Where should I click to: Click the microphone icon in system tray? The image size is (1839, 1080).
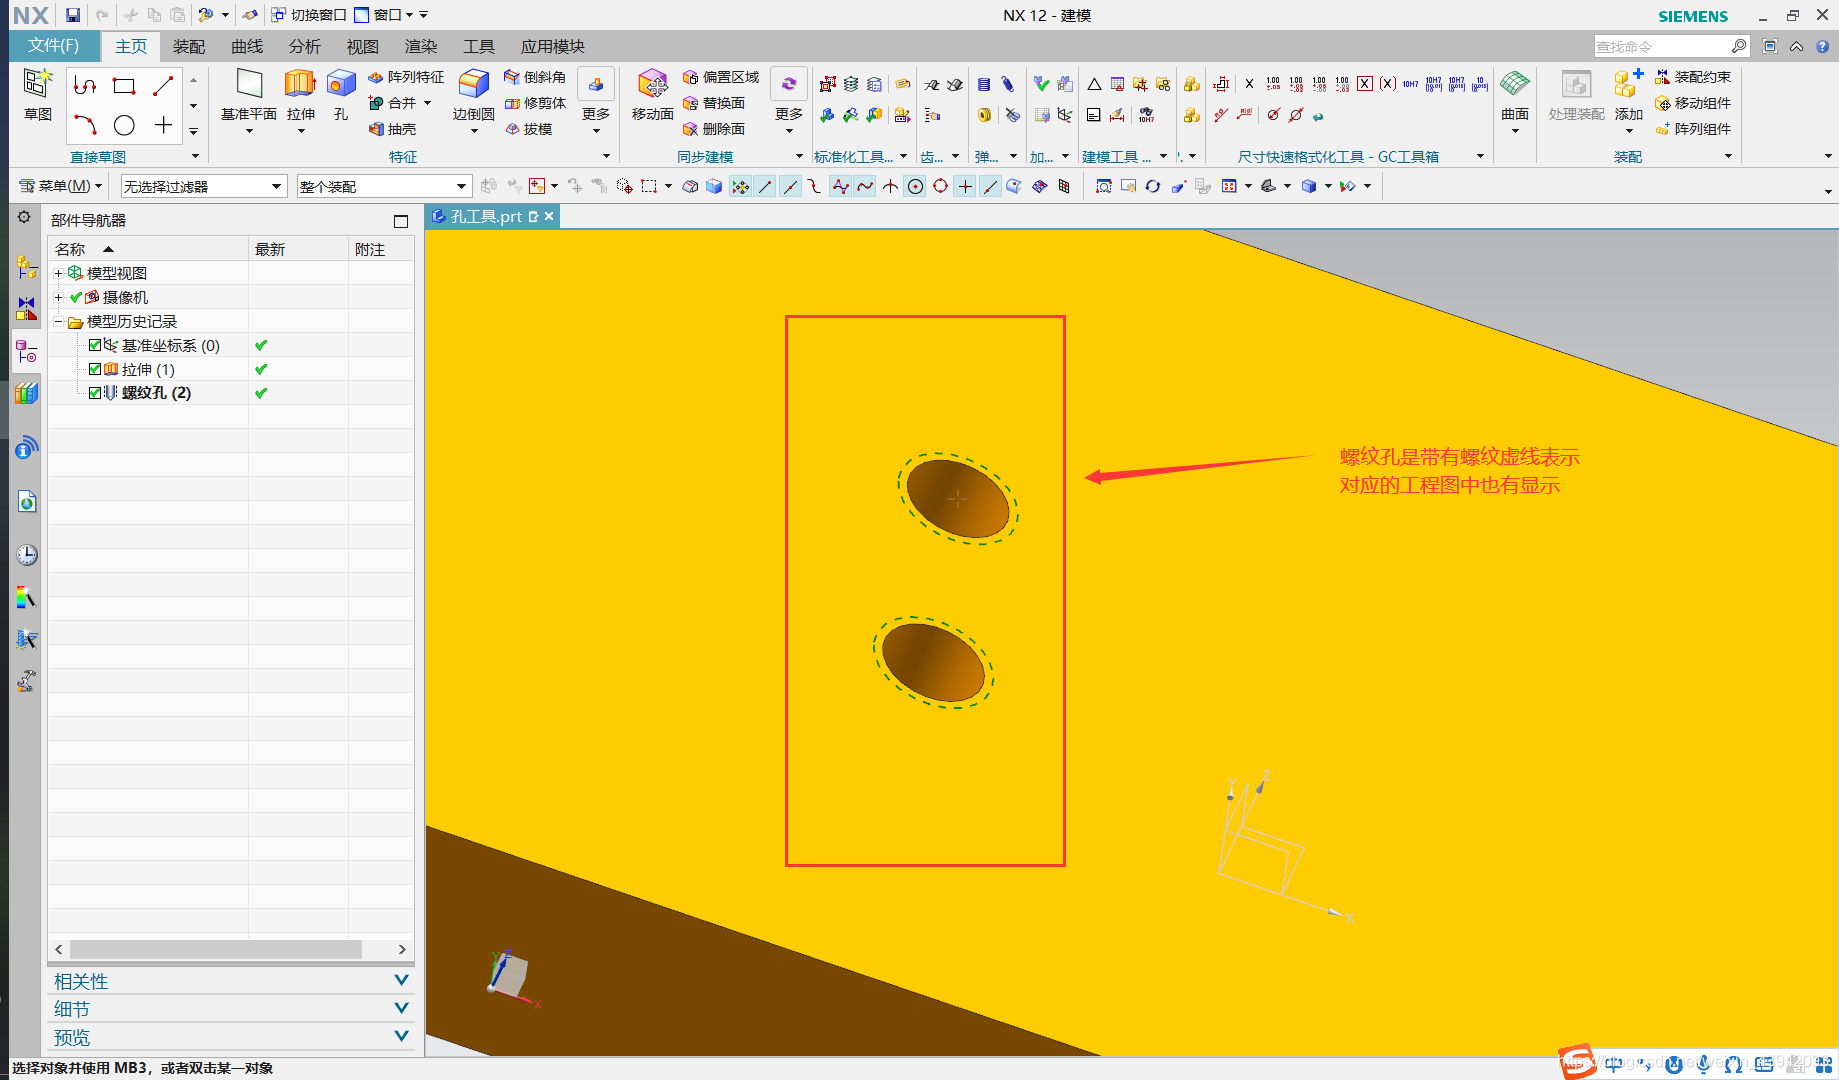tap(1703, 1064)
